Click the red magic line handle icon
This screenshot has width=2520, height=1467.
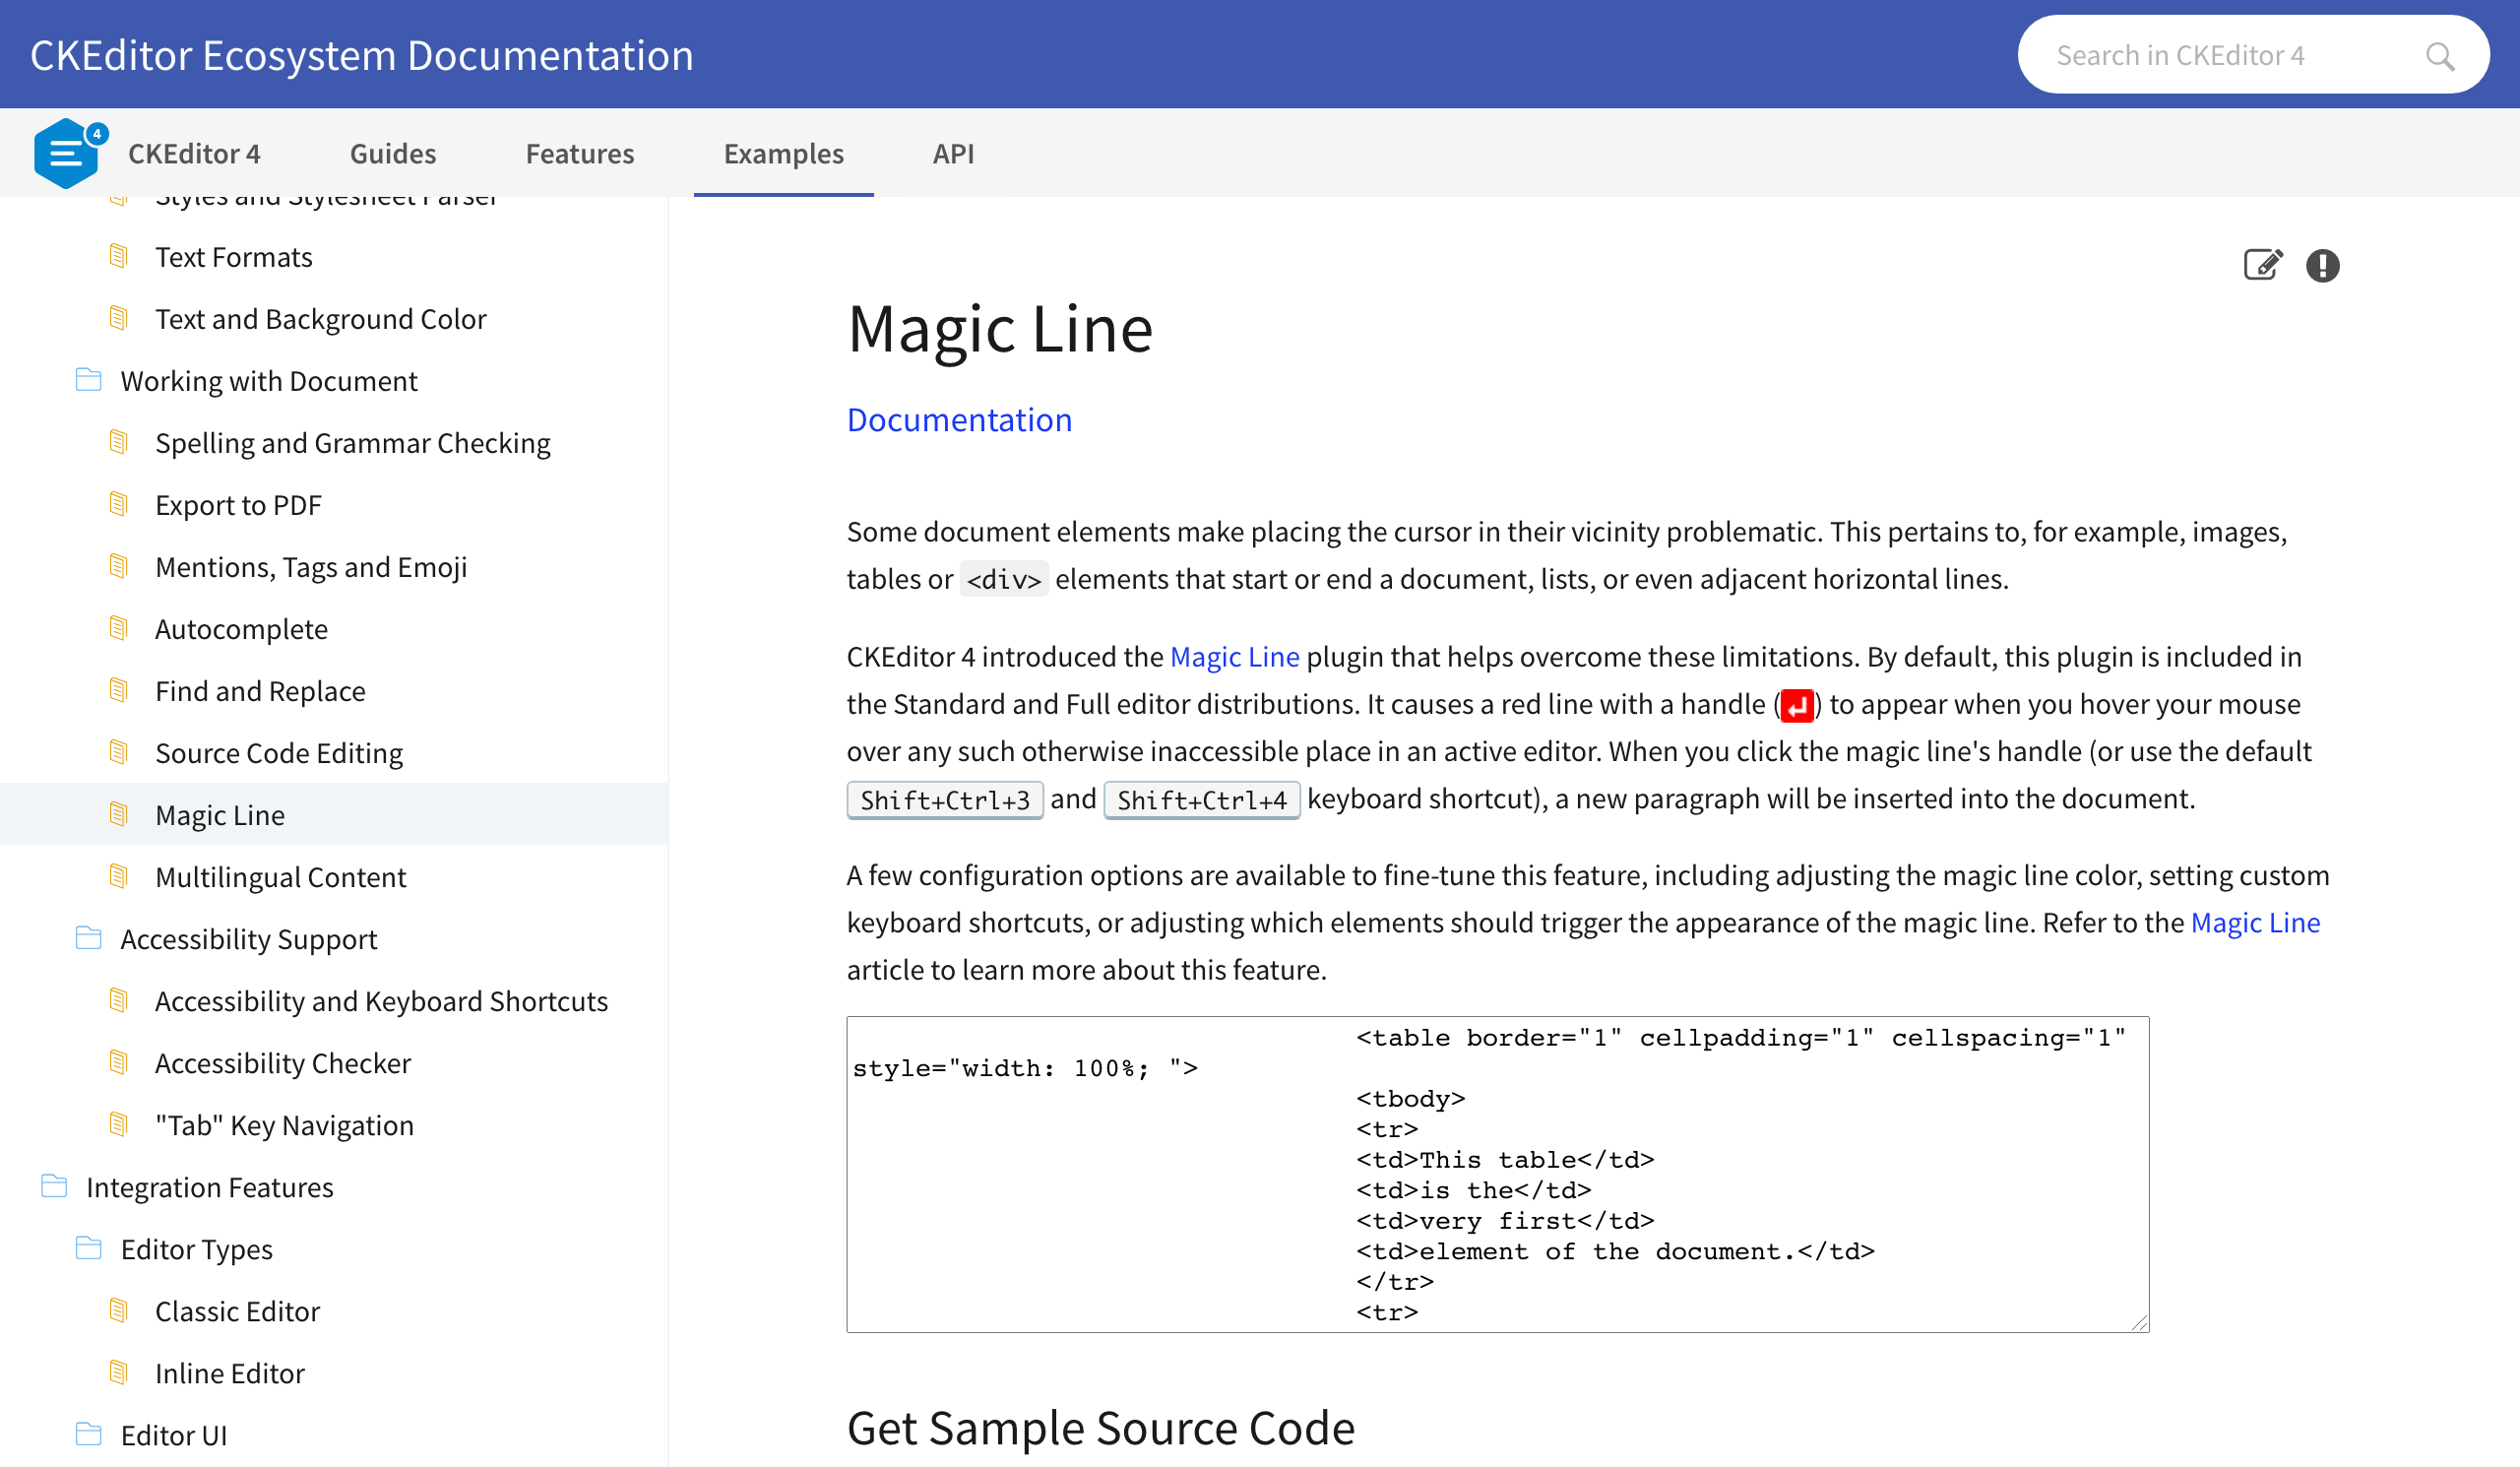[1797, 705]
